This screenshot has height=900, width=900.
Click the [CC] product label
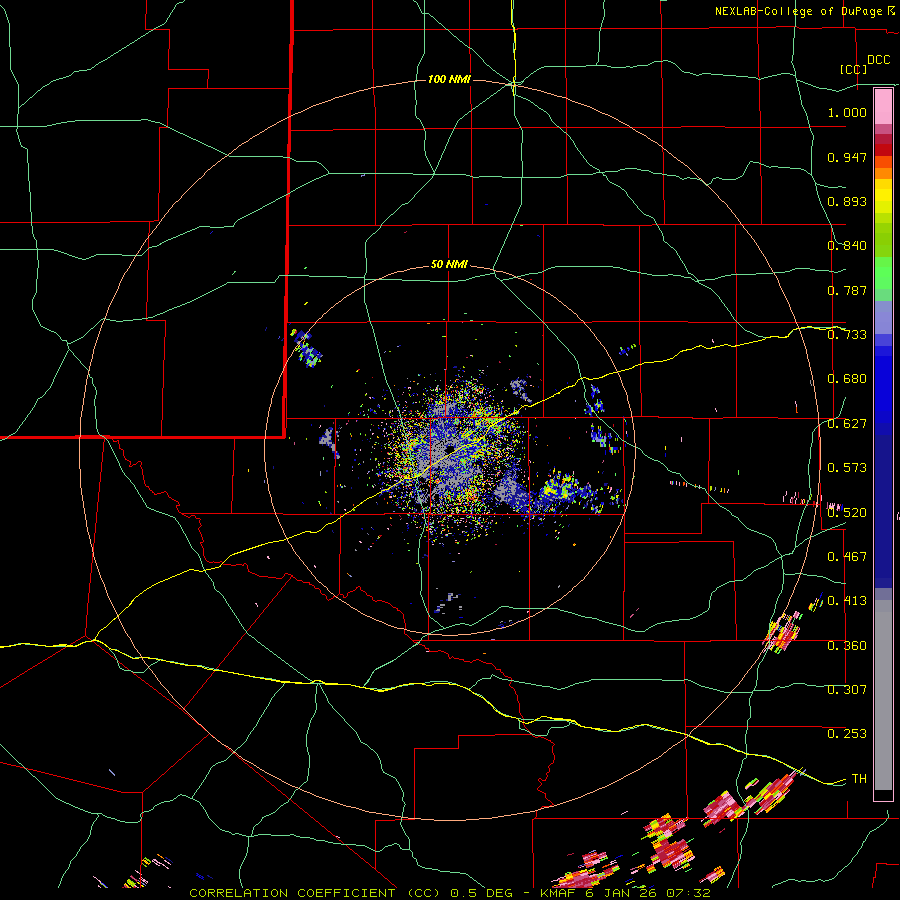(854, 69)
